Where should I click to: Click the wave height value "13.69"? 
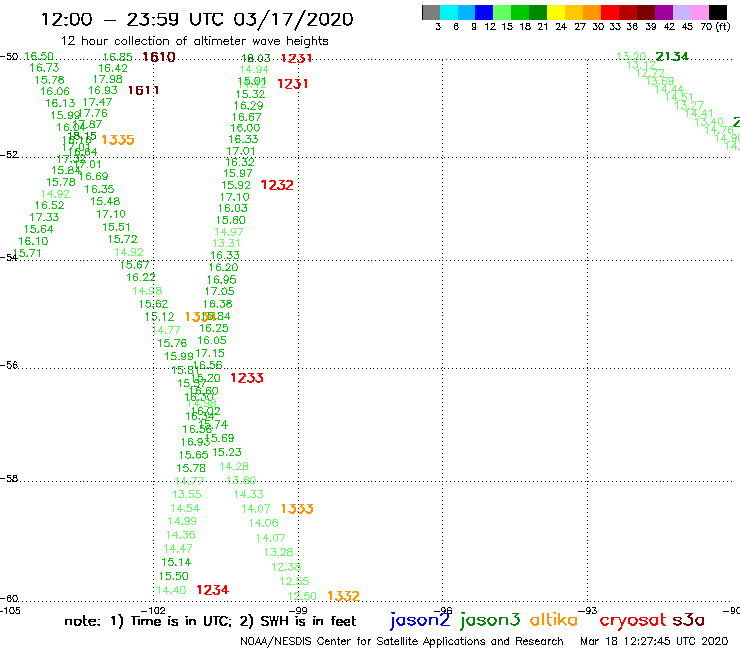pyautogui.click(x=660, y=81)
